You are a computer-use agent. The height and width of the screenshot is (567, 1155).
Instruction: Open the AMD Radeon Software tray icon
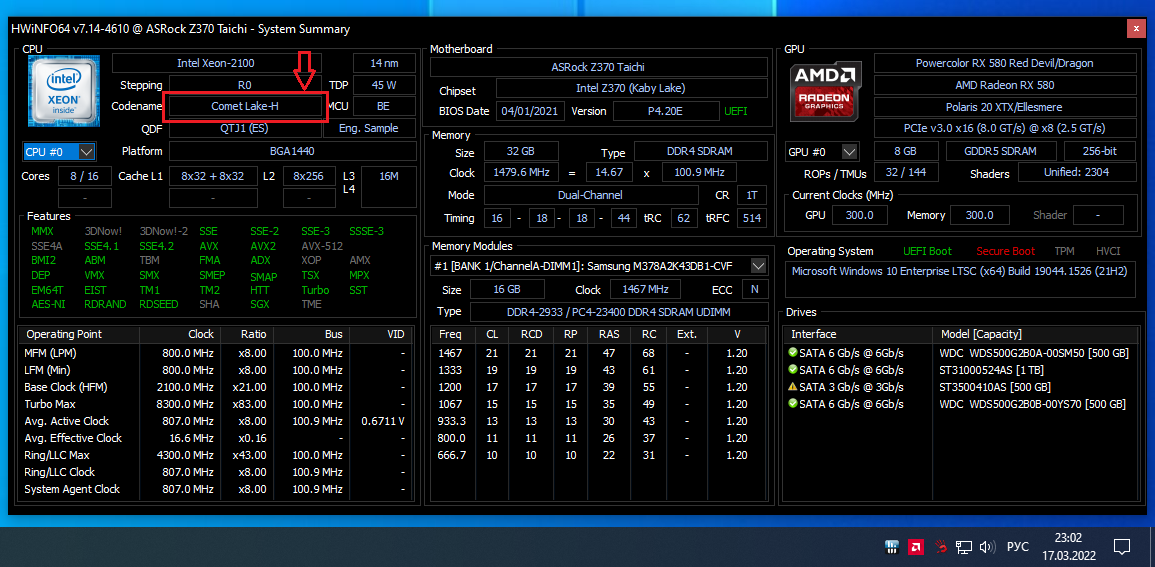pos(916,547)
